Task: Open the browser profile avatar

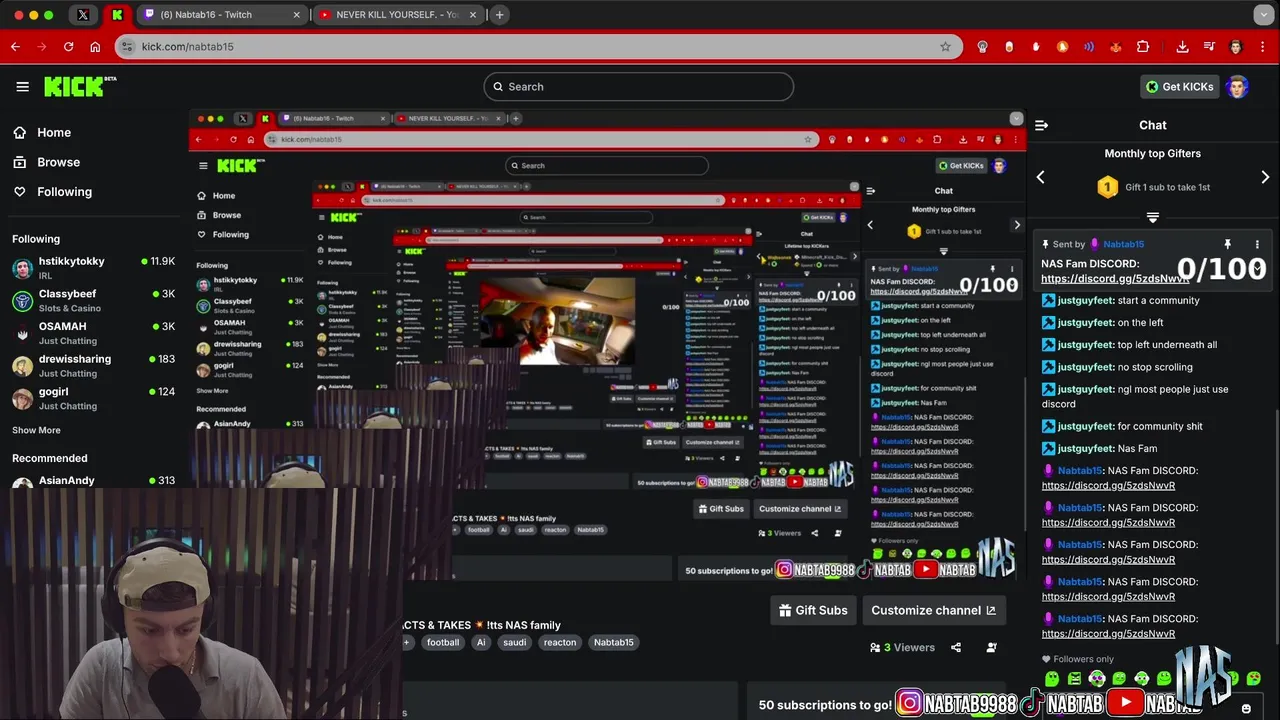Action: (1236, 47)
